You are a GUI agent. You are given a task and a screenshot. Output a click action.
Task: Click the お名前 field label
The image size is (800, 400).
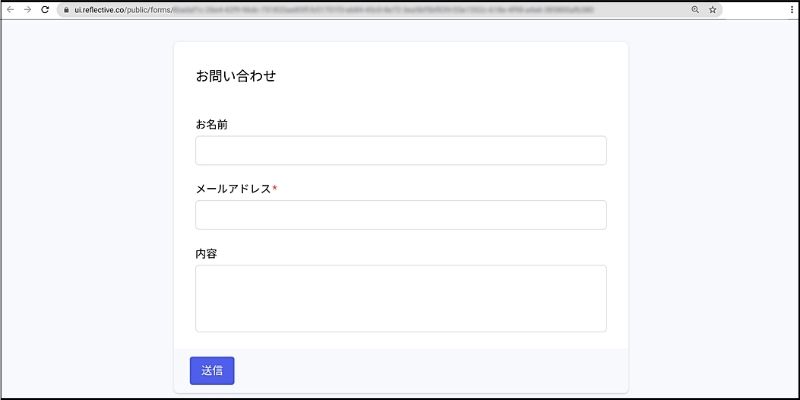212,124
